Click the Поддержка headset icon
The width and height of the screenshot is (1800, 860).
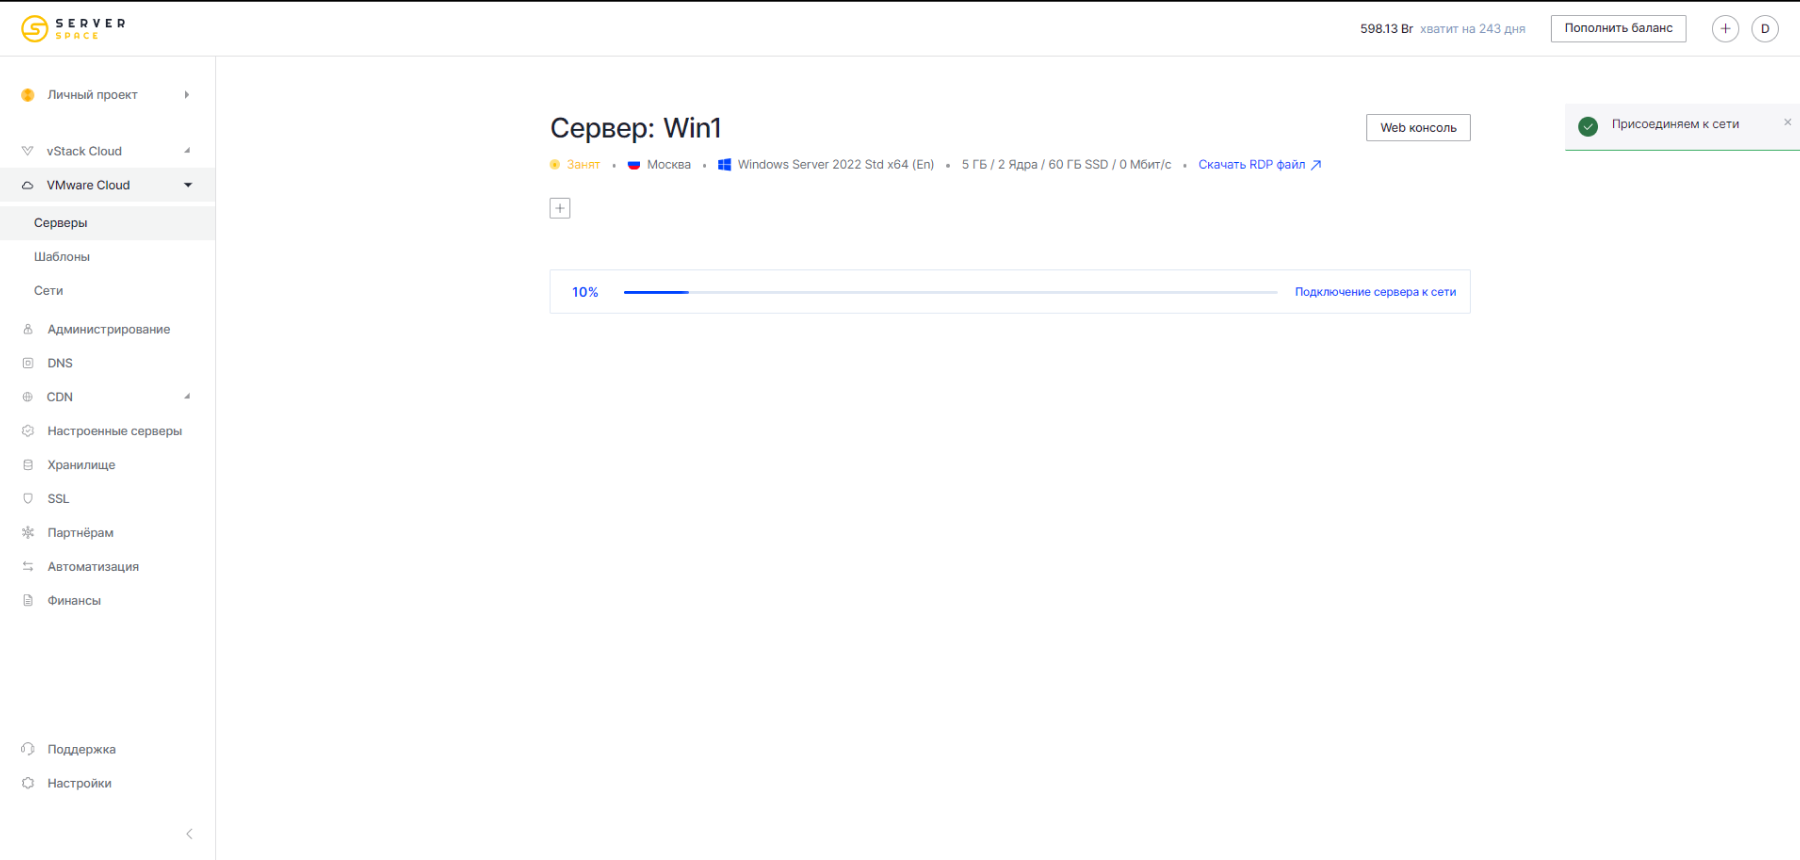click(28, 749)
